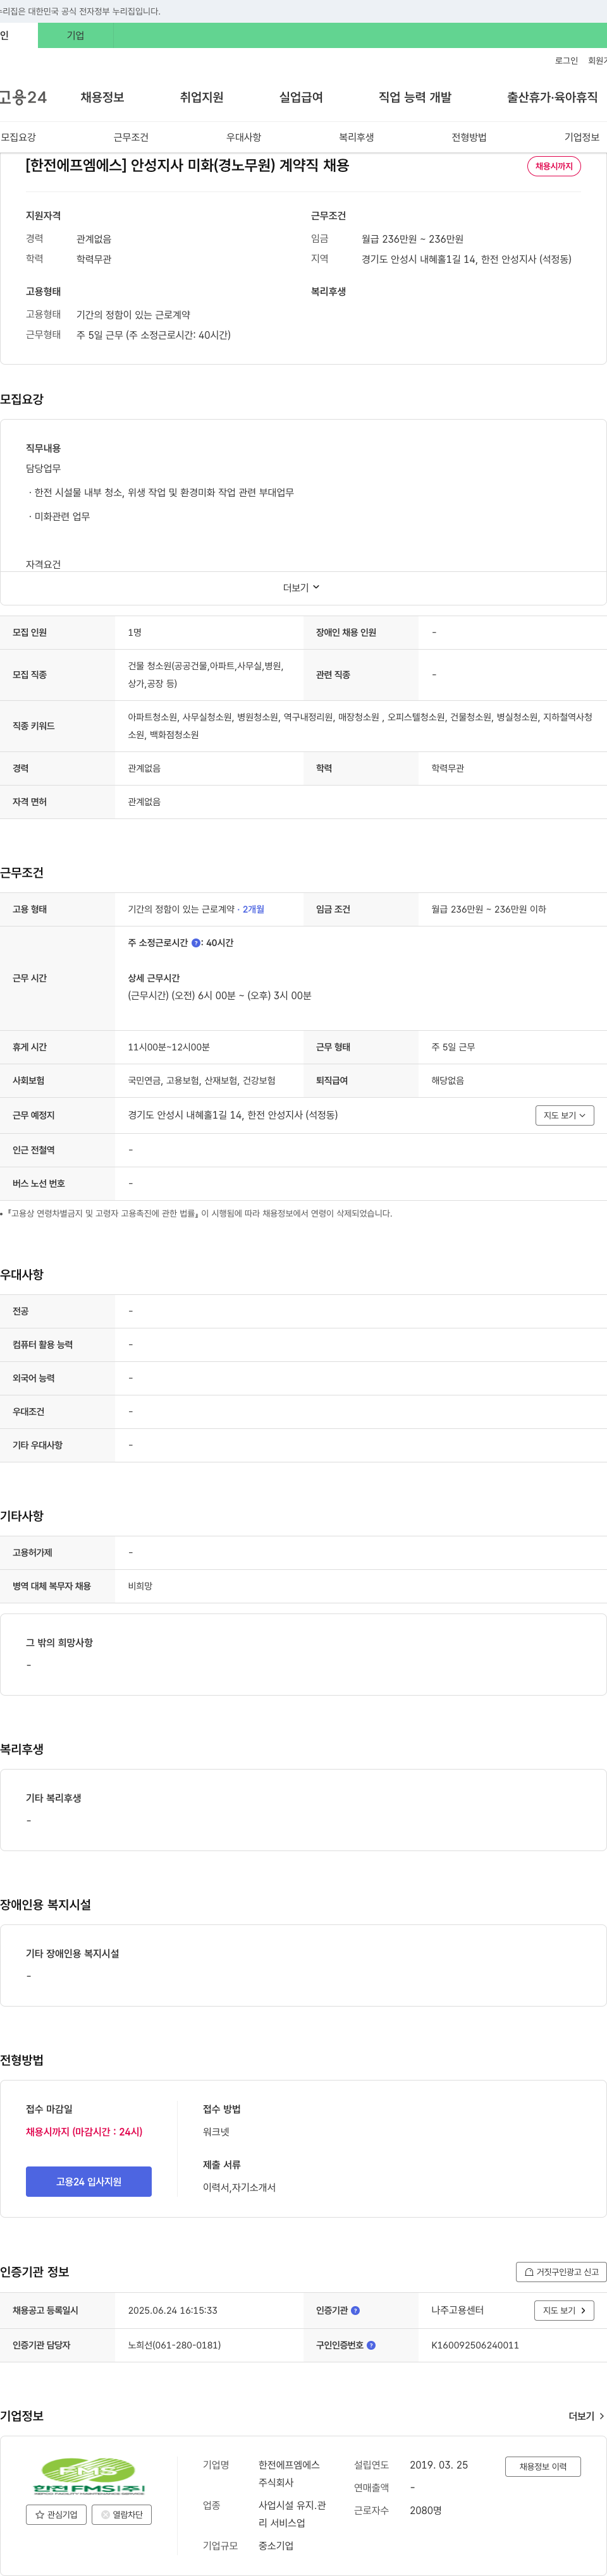Click the info icon next to 구인인증번호
Viewport: 607px width, 2576px height.
click(371, 2345)
